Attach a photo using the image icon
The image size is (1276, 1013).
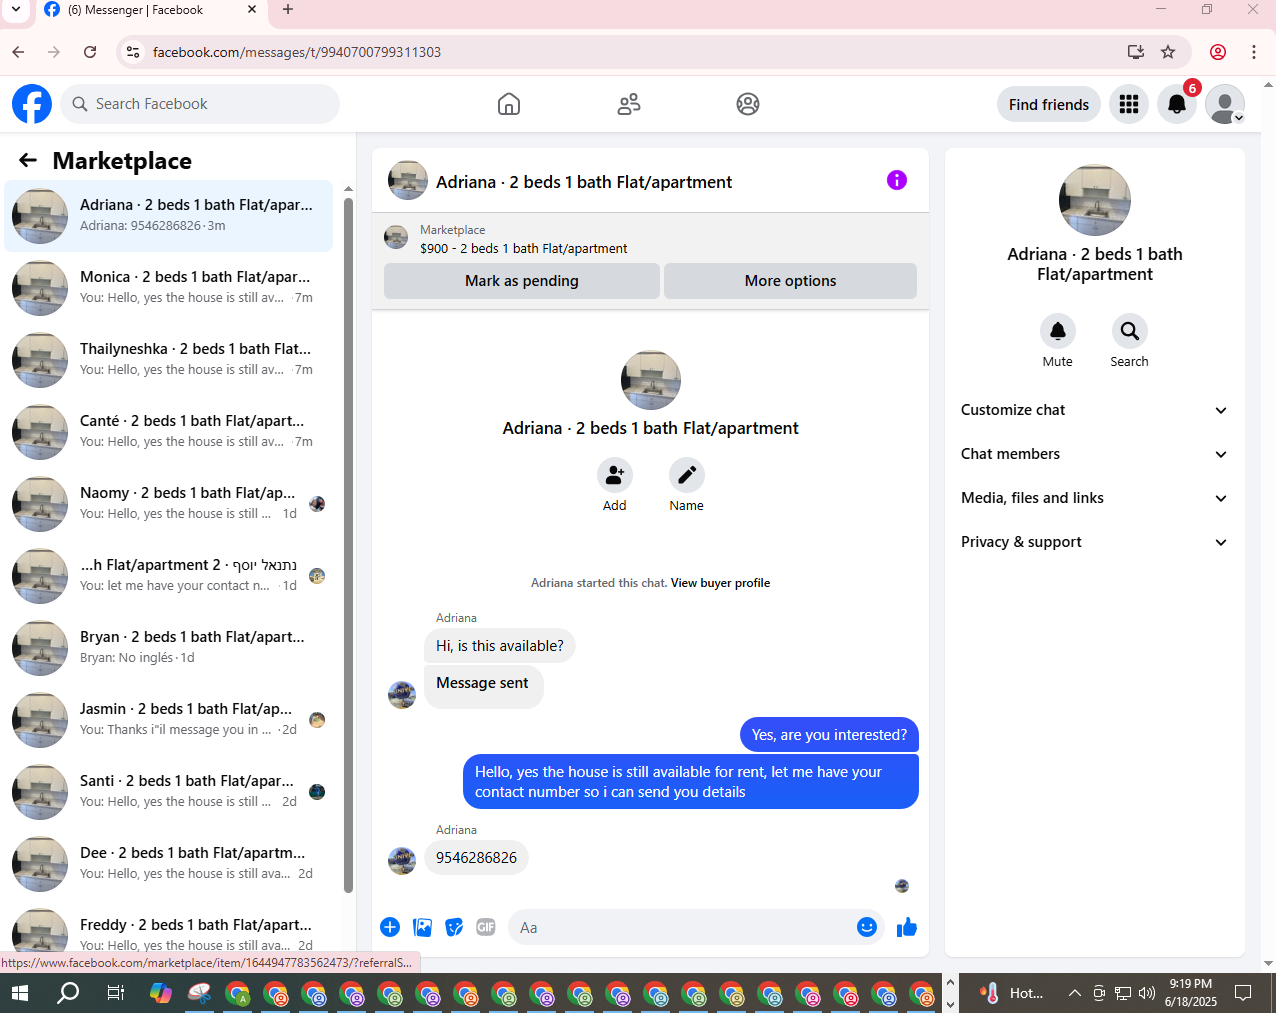(423, 927)
